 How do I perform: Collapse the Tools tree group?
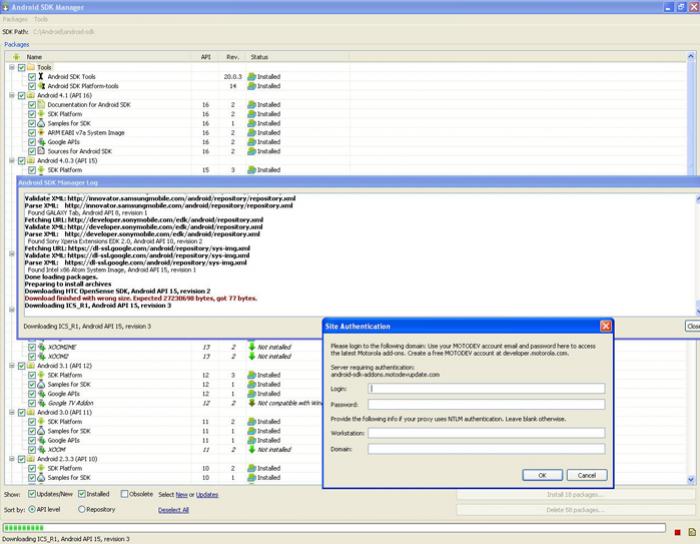pyautogui.click(x=12, y=67)
